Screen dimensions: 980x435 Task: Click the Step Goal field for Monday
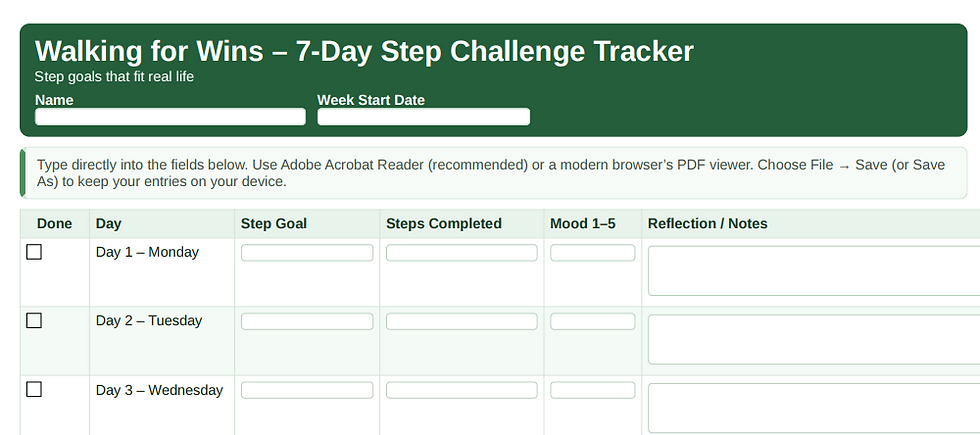click(x=307, y=253)
